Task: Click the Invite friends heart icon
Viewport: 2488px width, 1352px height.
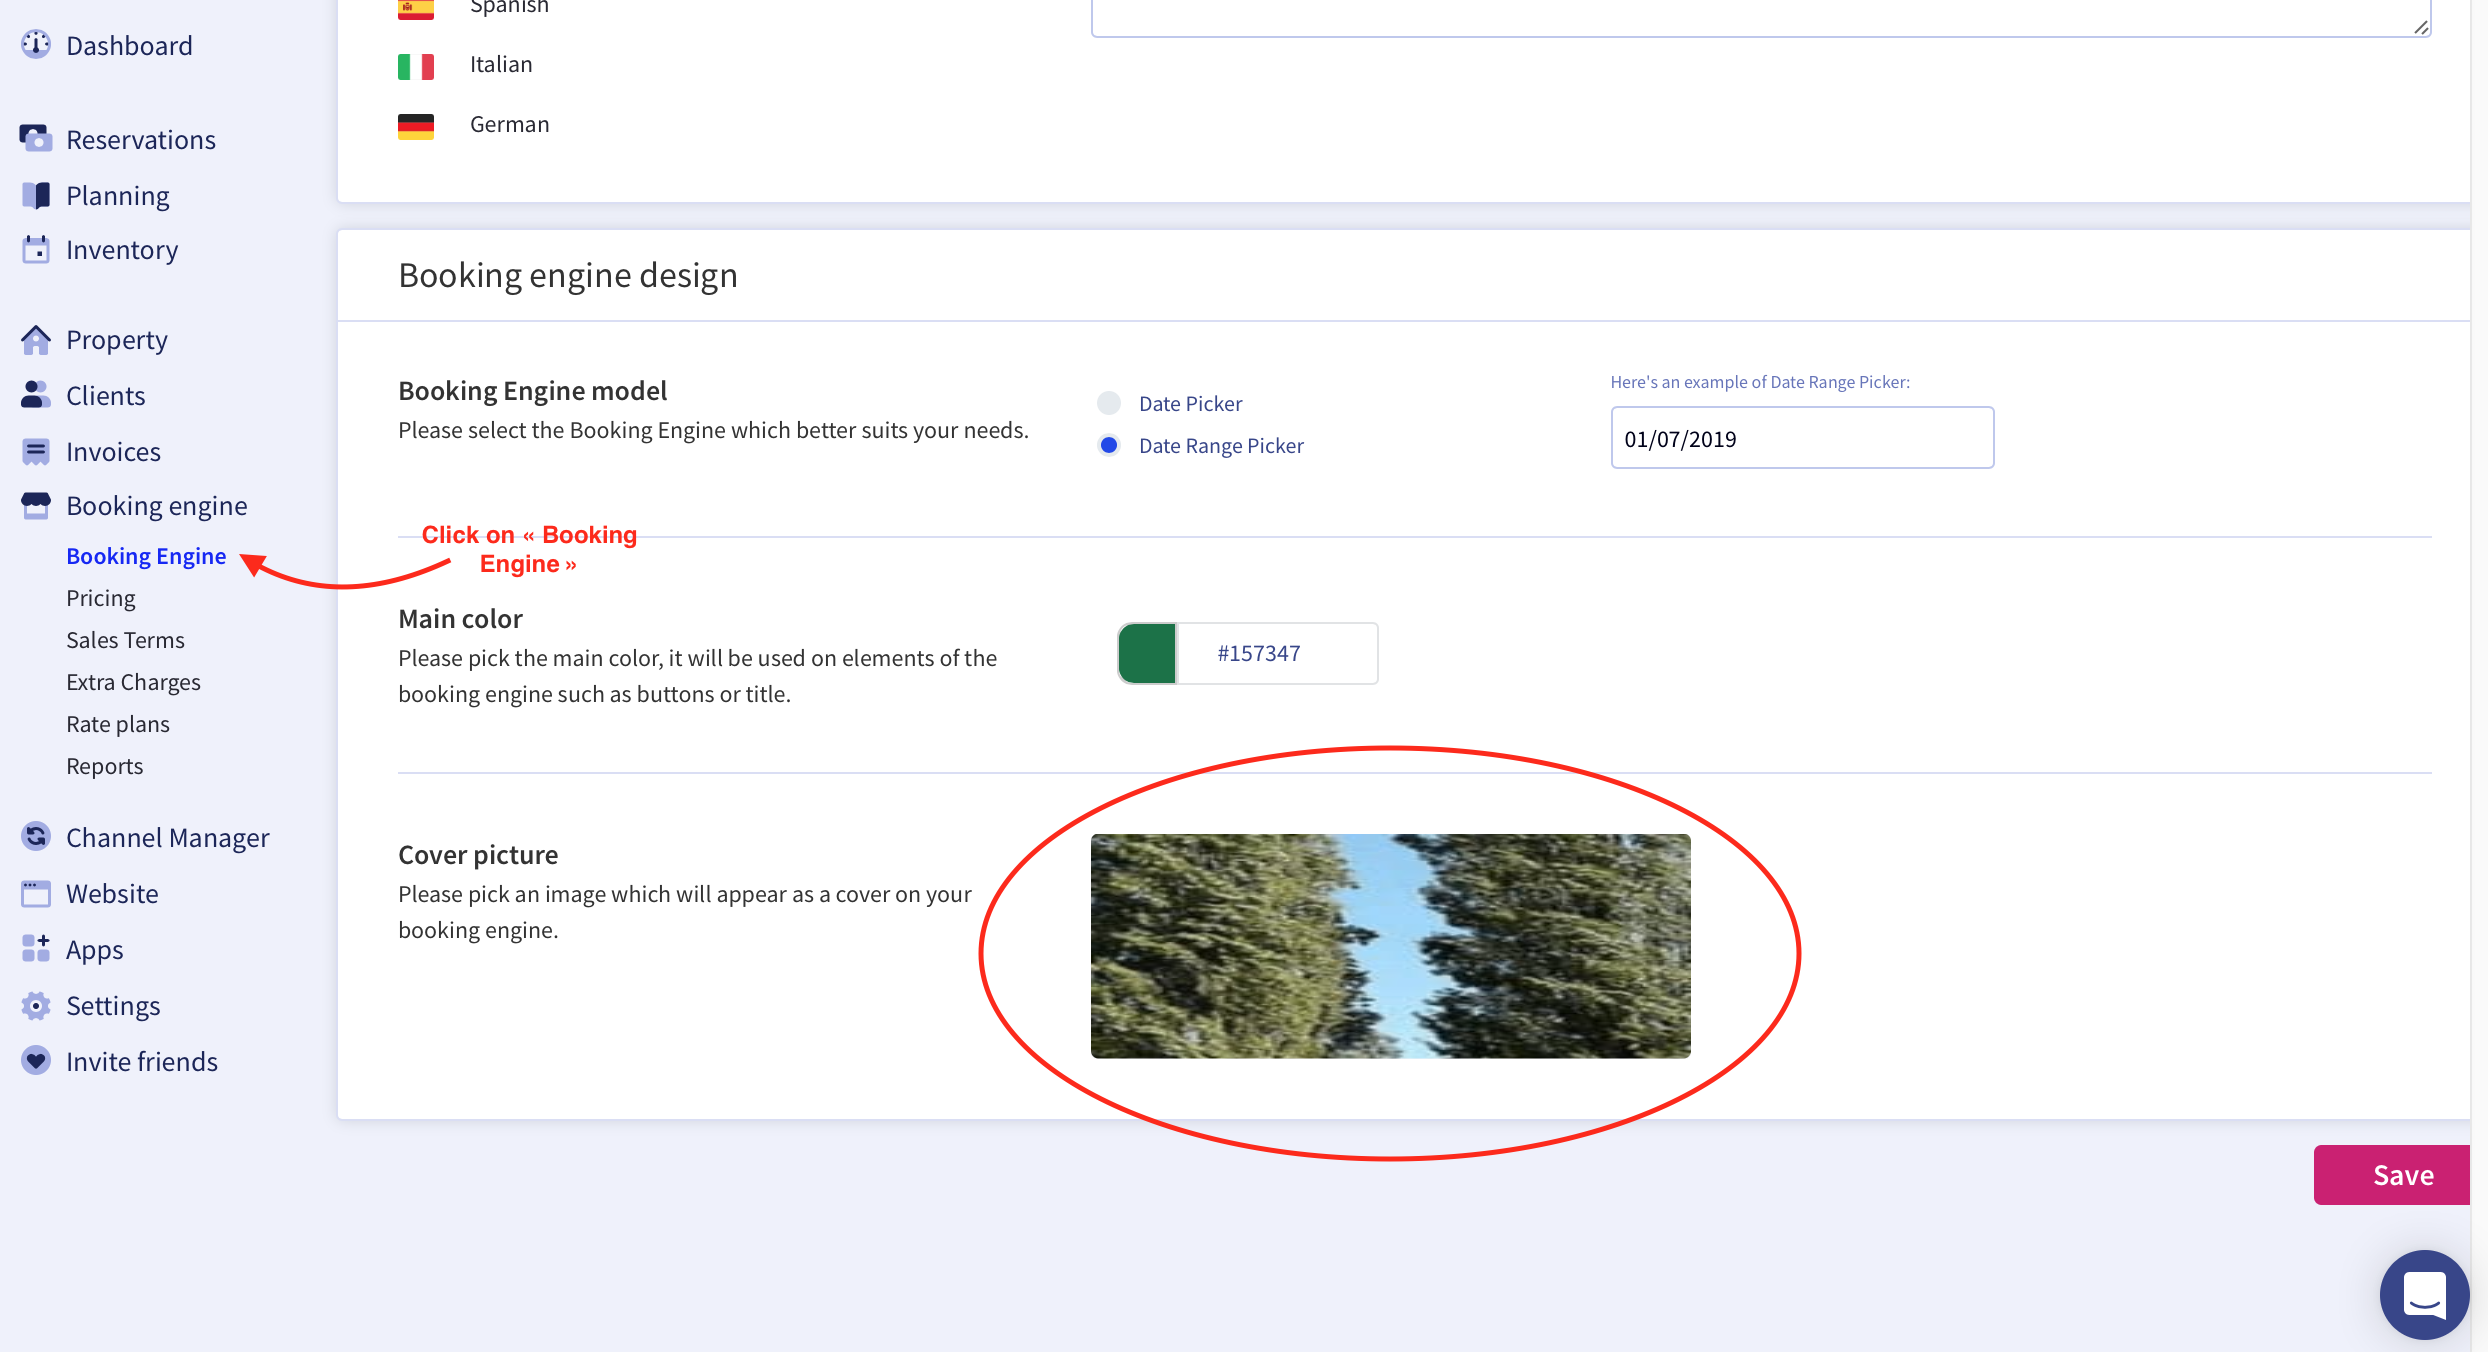Action: 36,1061
